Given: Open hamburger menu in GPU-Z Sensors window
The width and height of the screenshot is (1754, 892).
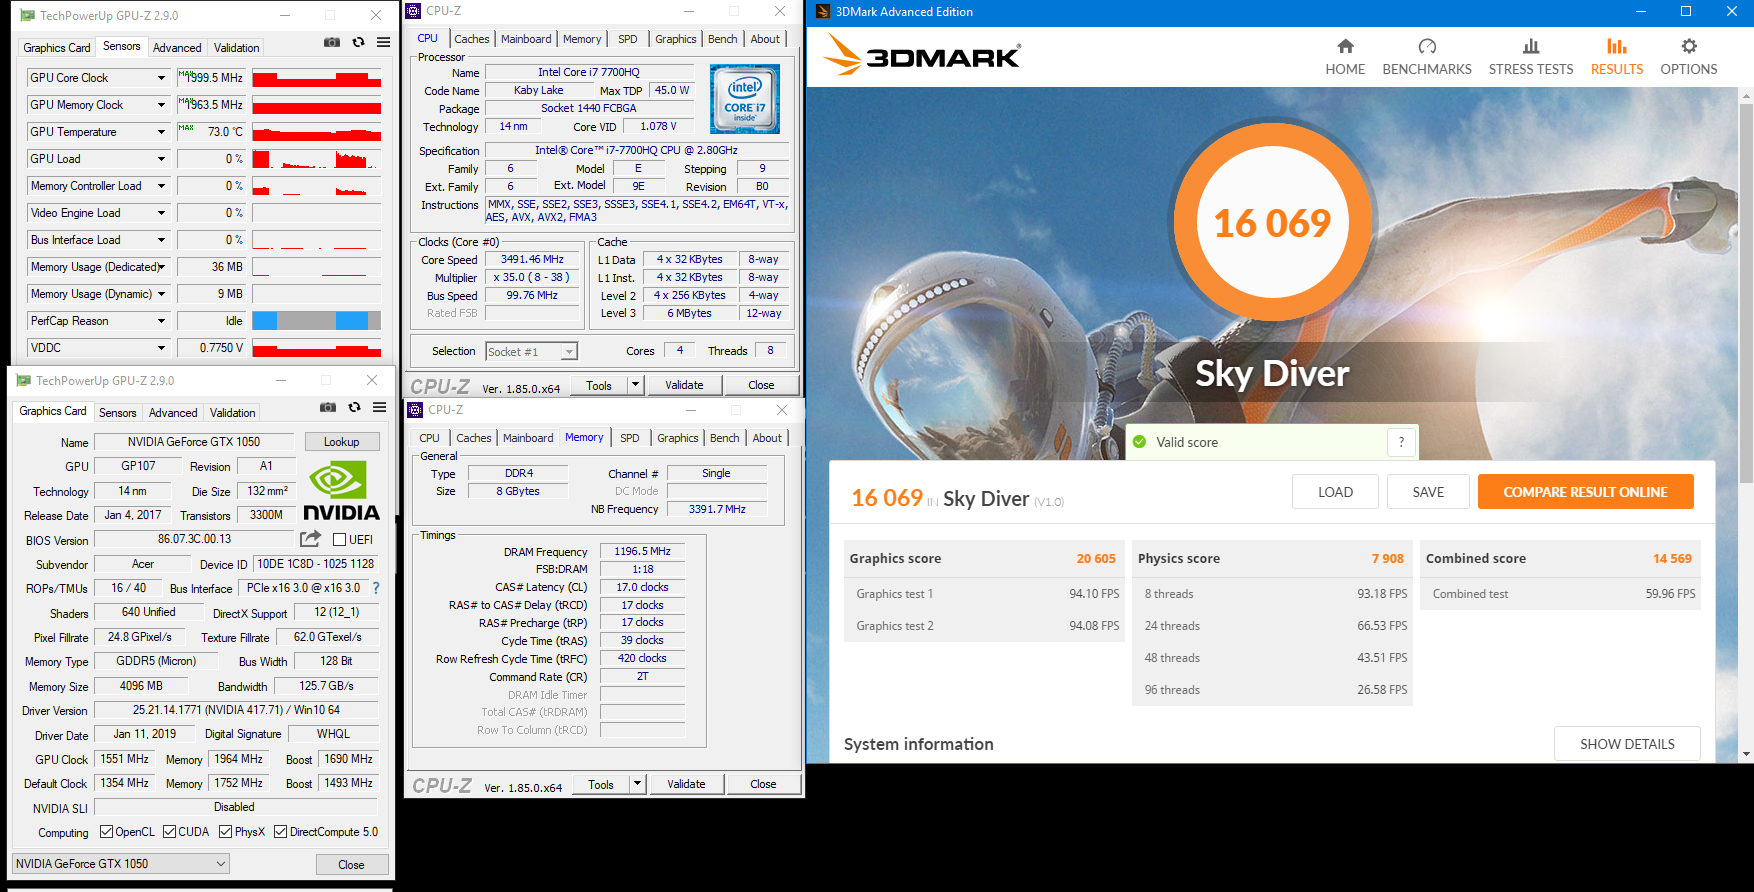Looking at the screenshot, I should [x=383, y=42].
